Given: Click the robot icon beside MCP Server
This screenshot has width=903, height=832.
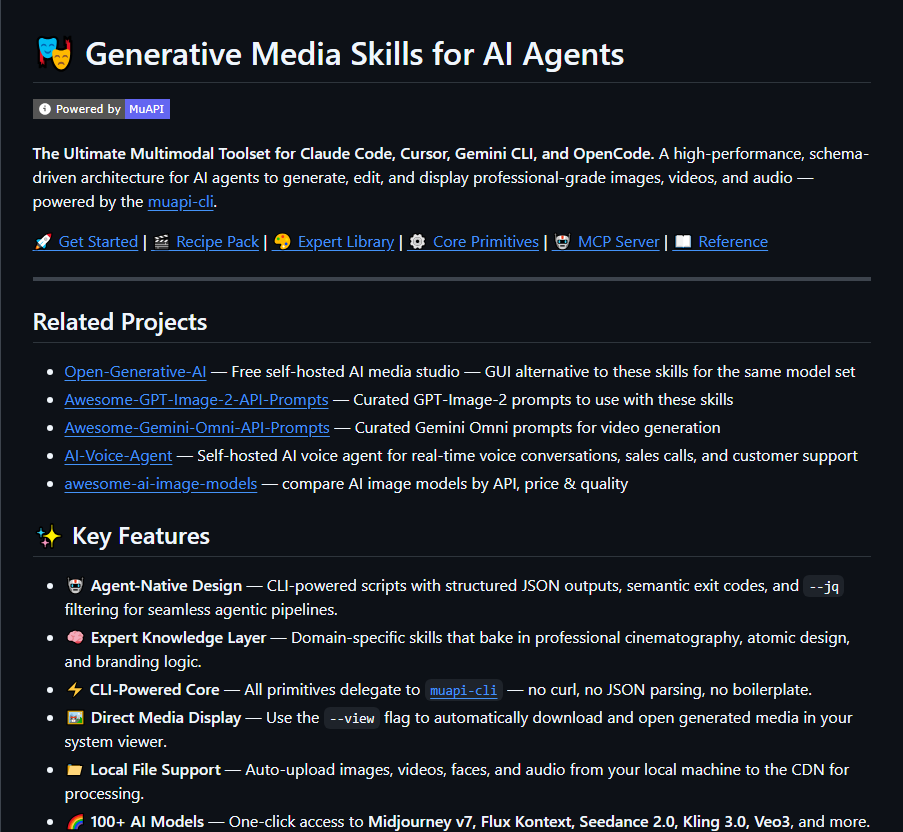Looking at the screenshot, I should tap(563, 242).
